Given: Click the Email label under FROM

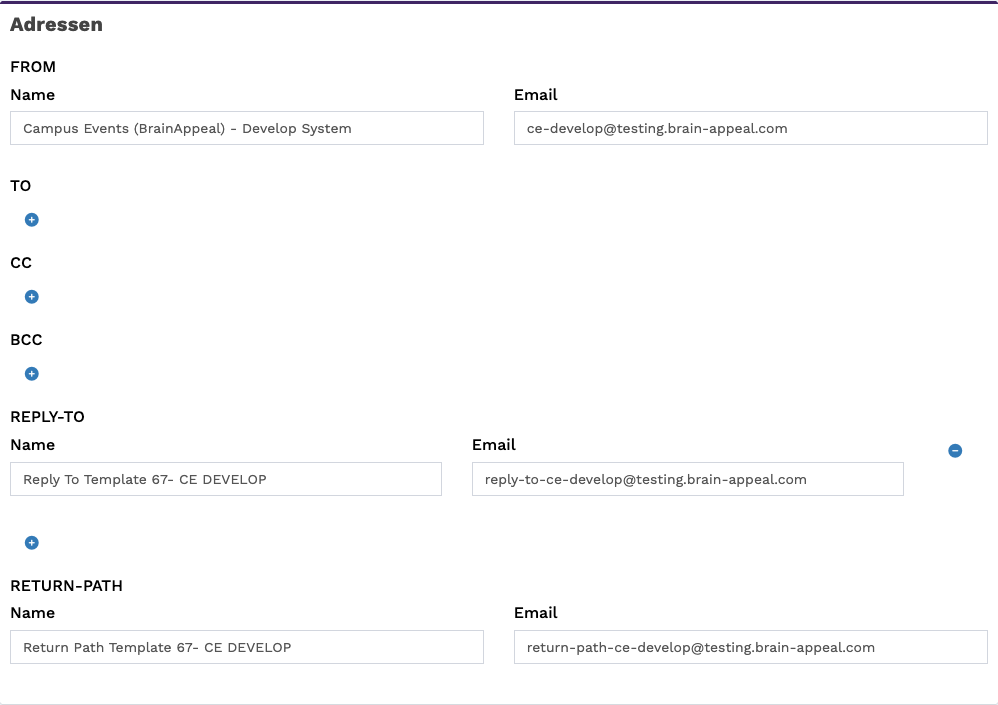Looking at the screenshot, I should pos(536,95).
